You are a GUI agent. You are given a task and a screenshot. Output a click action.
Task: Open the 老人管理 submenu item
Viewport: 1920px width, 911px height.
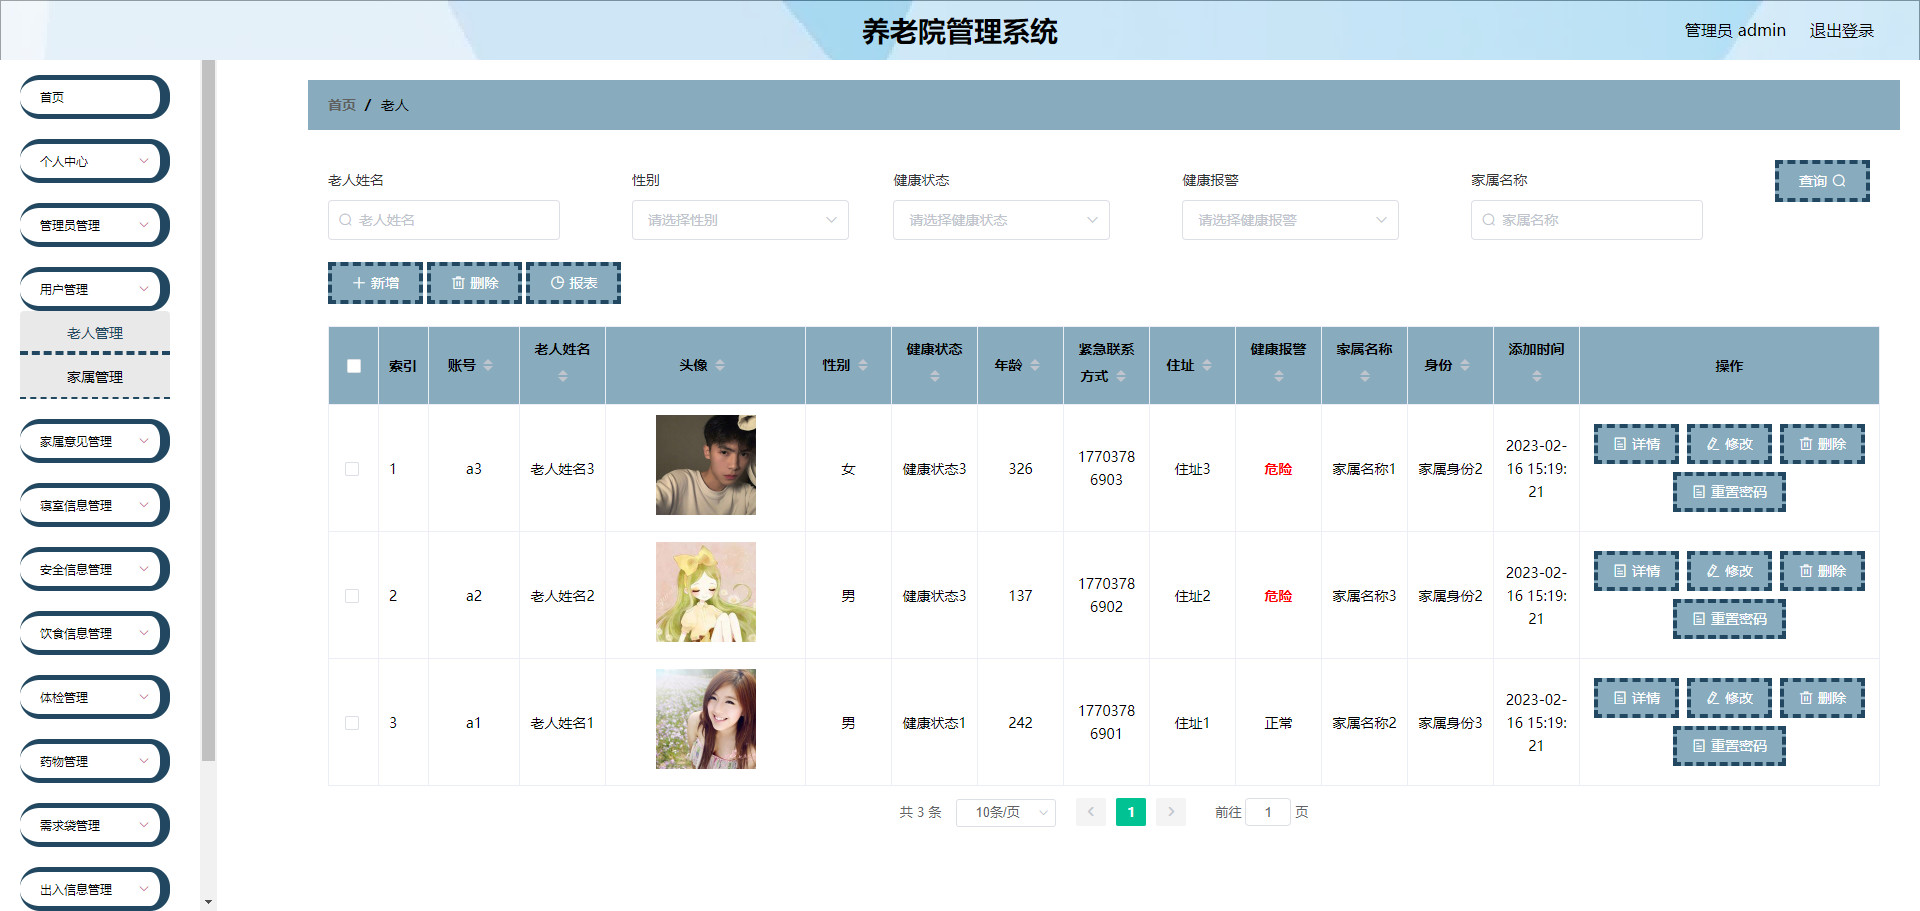click(95, 333)
